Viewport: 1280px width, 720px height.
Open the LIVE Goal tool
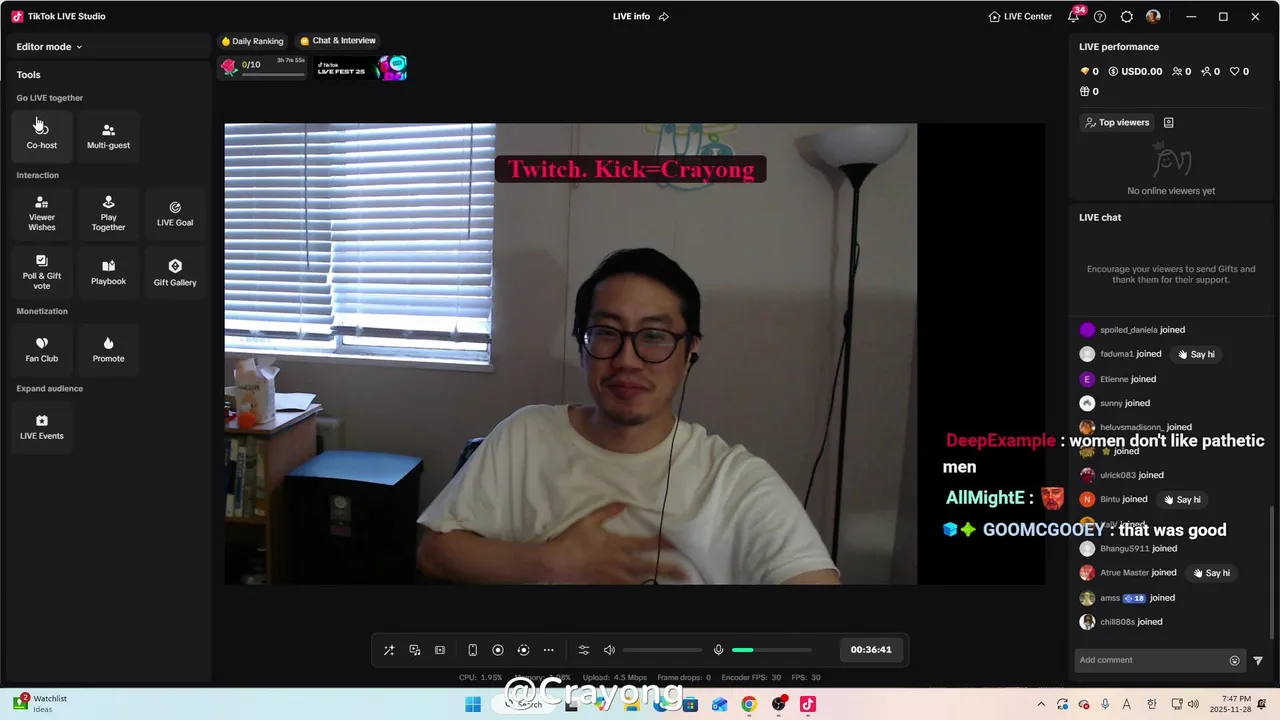pos(175,214)
